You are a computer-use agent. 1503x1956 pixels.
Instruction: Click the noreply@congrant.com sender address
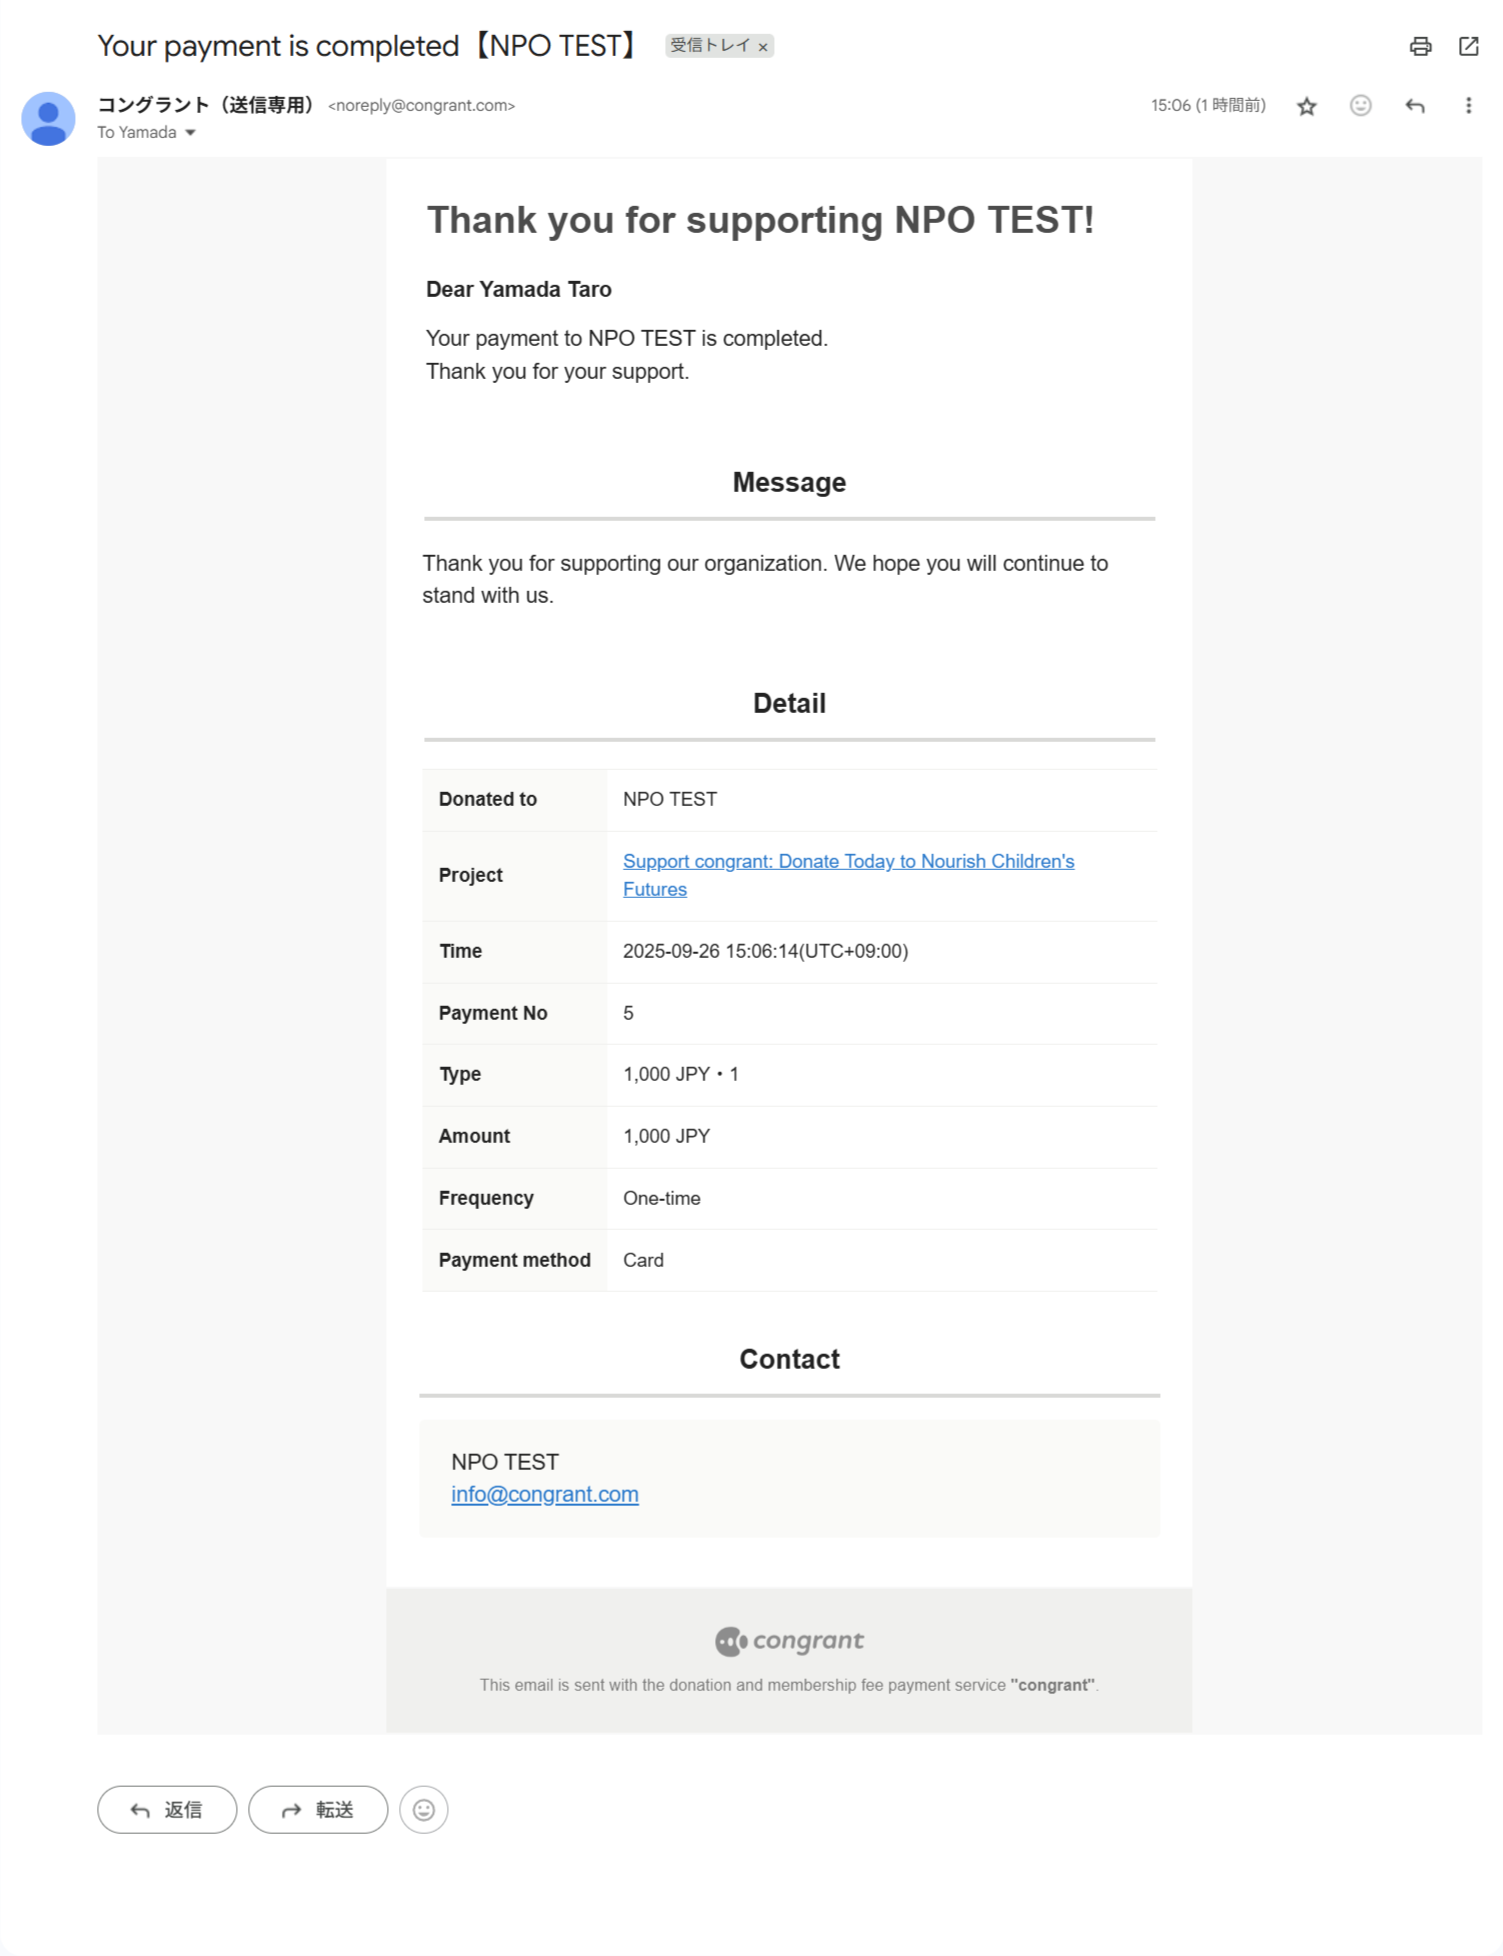coord(421,106)
